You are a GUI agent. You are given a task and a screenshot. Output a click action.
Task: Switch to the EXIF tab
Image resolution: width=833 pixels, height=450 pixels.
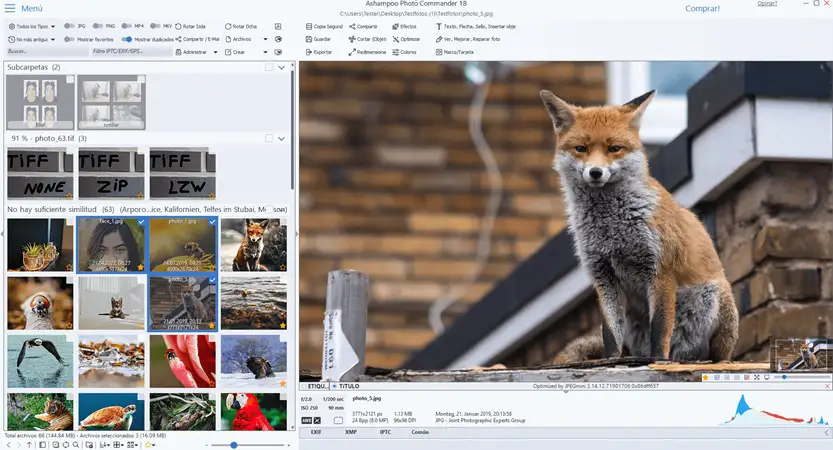(x=316, y=432)
